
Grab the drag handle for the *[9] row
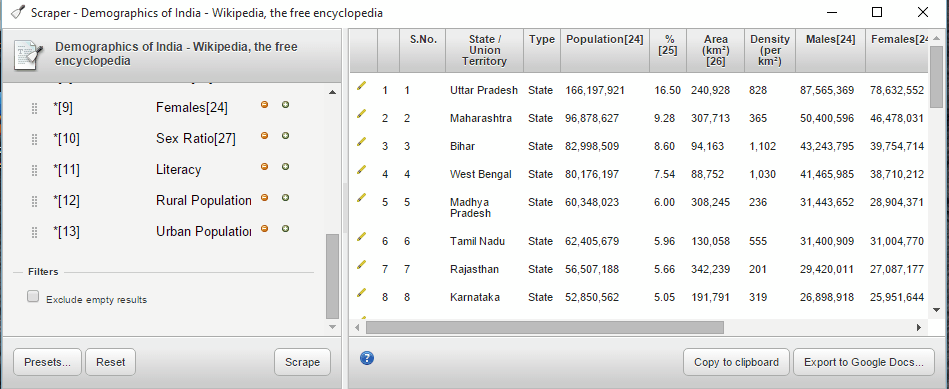coord(34,108)
